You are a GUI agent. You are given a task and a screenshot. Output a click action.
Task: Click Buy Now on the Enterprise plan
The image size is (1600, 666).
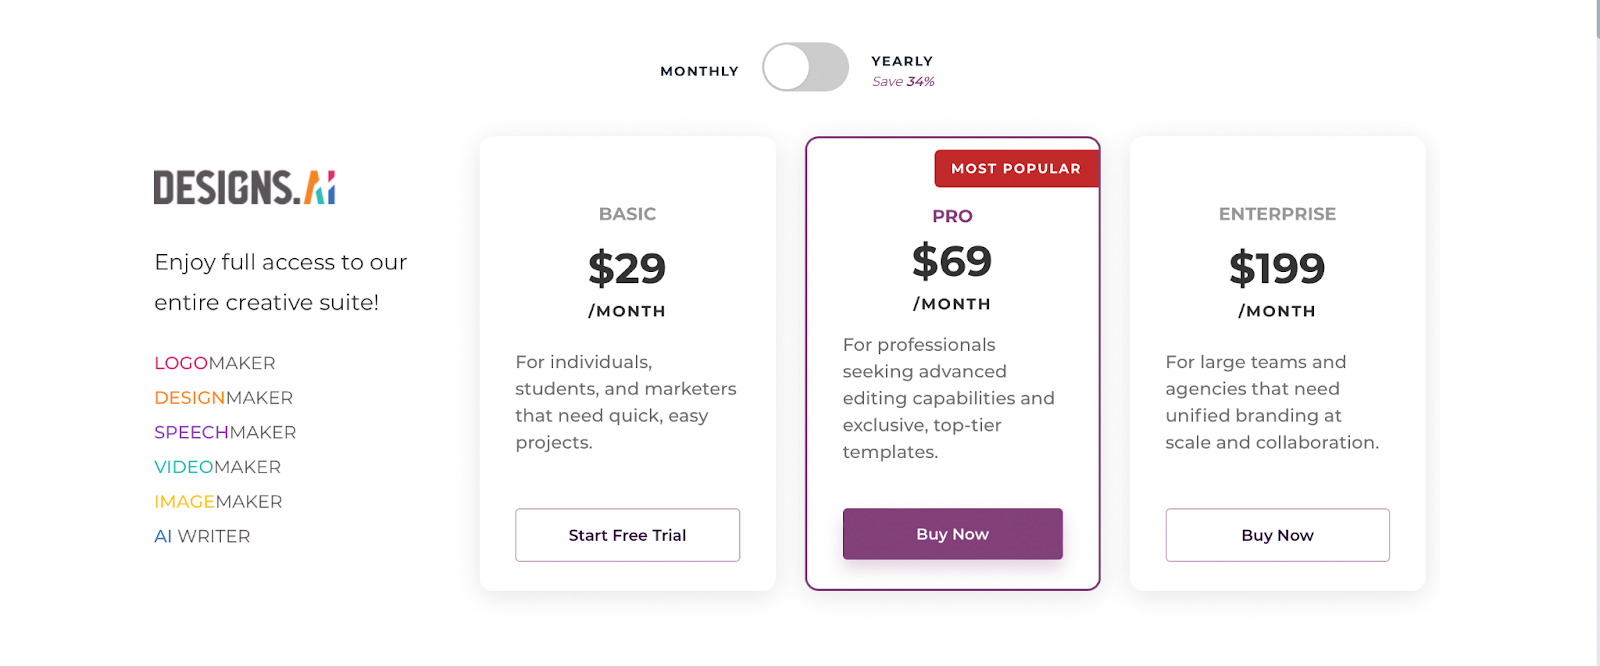coord(1277,535)
